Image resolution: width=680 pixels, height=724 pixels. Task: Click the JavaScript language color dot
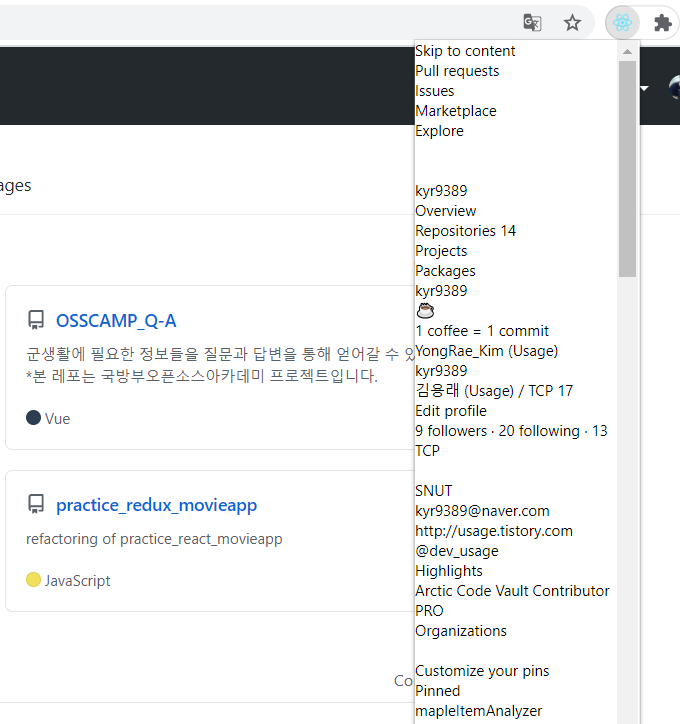tap(33, 579)
